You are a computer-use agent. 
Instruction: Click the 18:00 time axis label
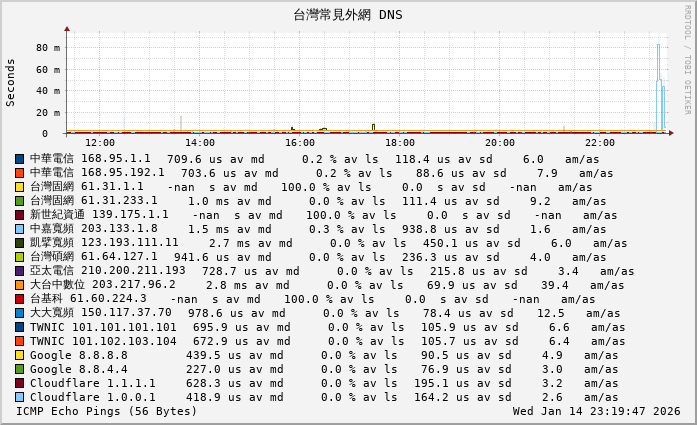click(387, 143)
